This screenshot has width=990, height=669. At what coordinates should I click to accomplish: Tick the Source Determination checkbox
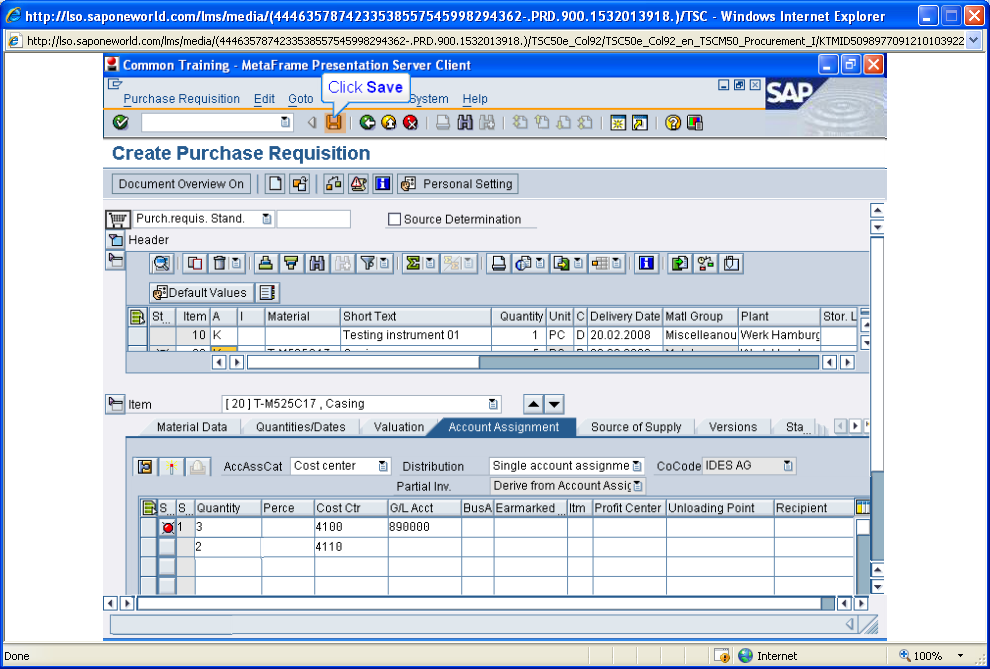tap(395, 219)
